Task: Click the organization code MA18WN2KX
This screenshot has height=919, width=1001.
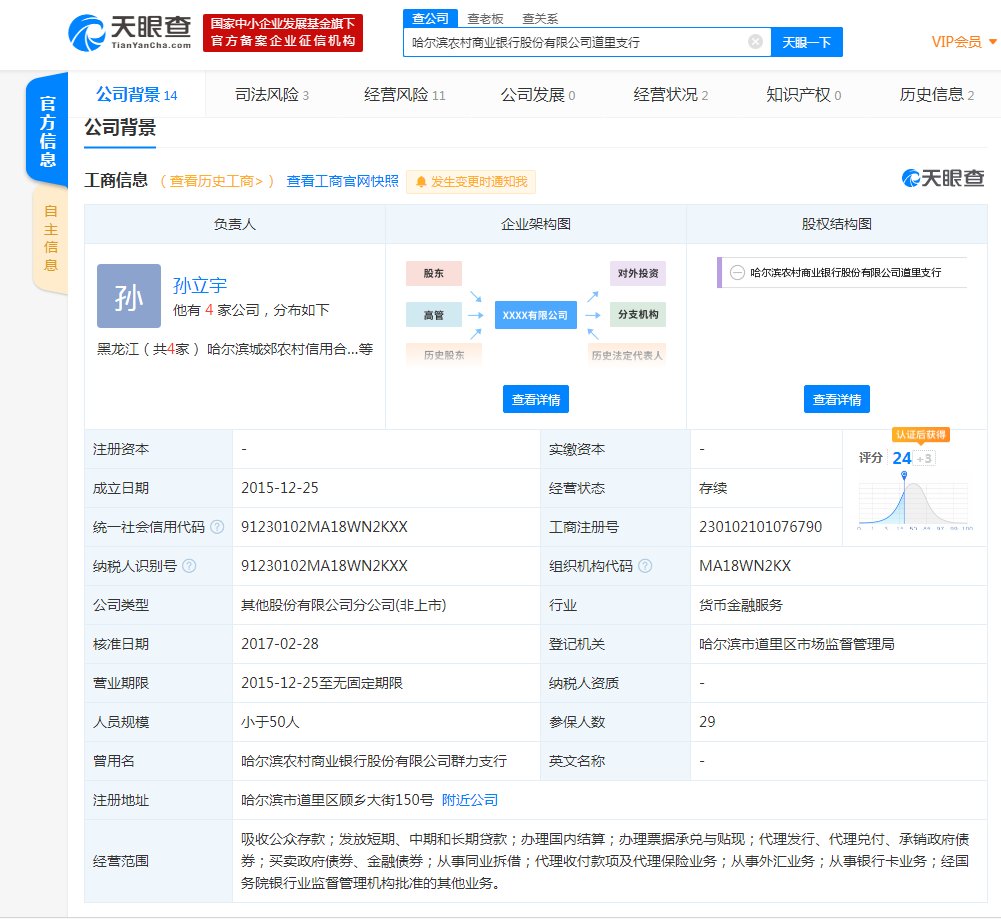Action: 745,566
